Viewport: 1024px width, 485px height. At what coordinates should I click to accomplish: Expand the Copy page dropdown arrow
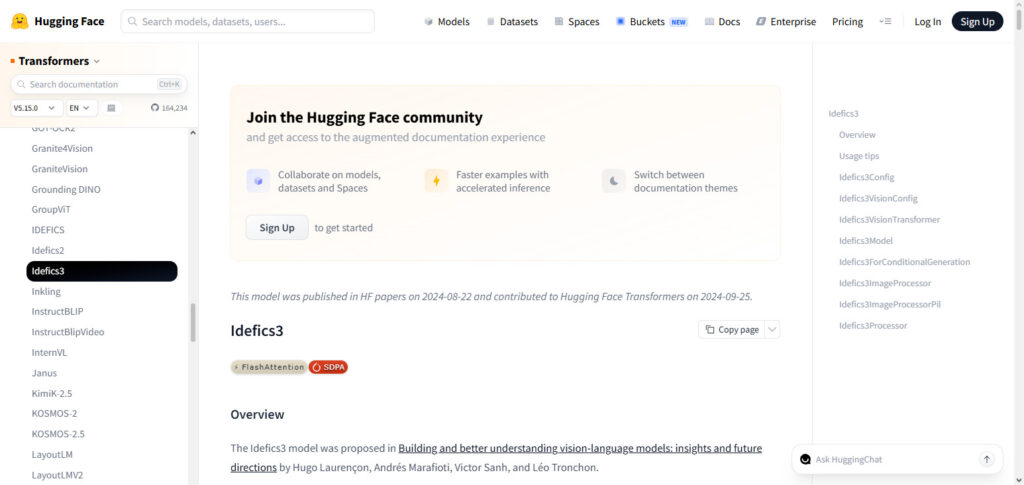pyautogui.click(x=772, y=330)
